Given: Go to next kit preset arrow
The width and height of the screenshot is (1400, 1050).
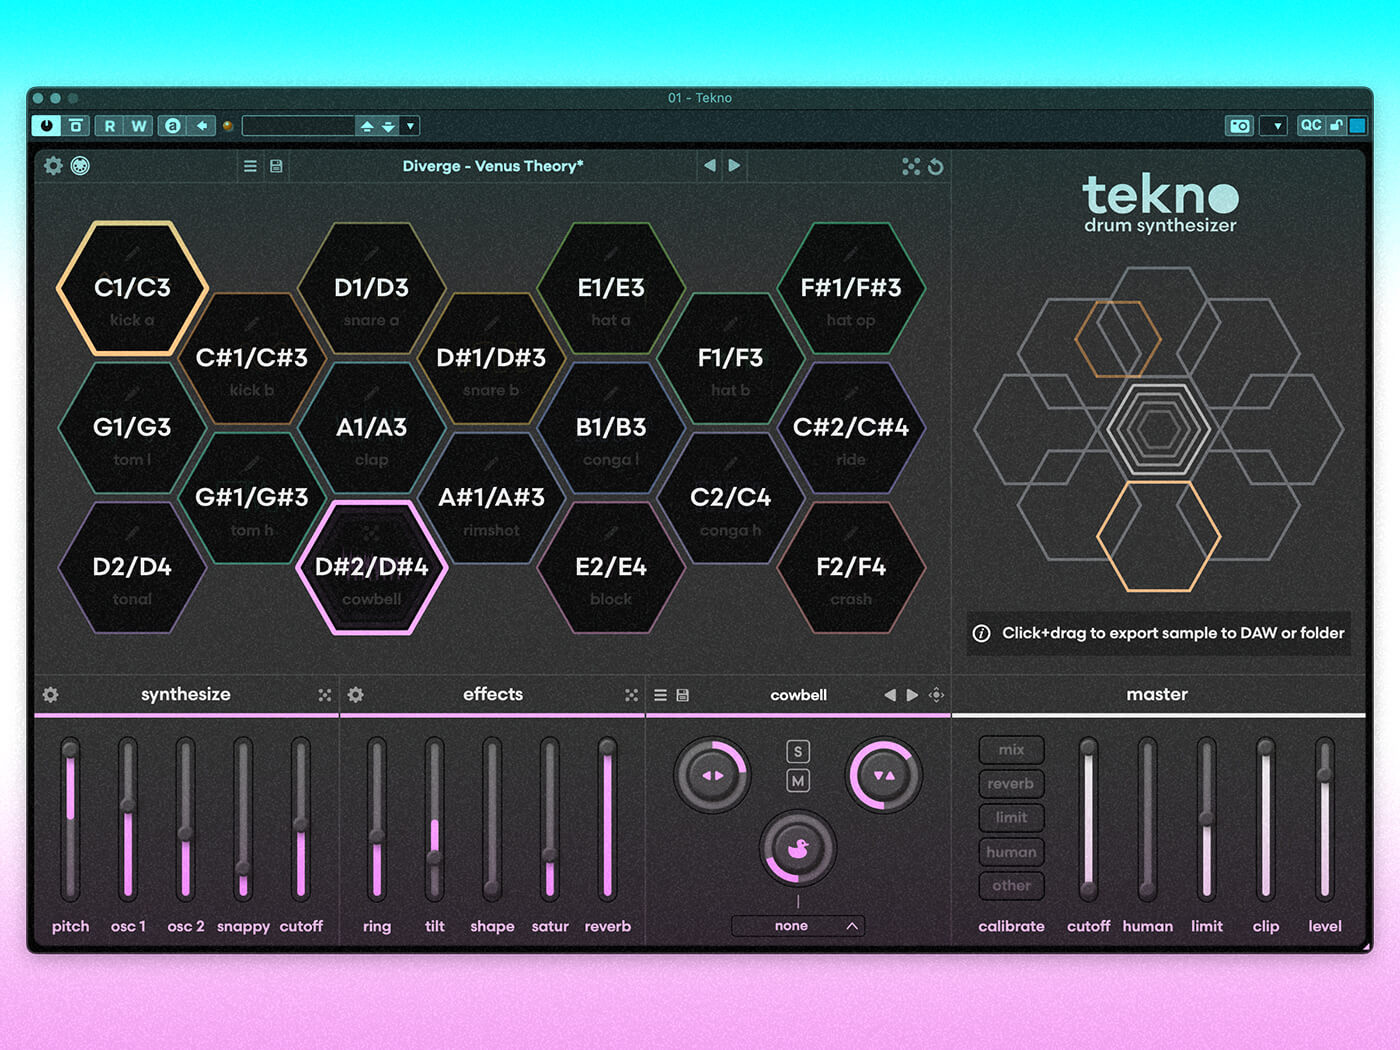Looking at the screenshot, I should [735, 166].
